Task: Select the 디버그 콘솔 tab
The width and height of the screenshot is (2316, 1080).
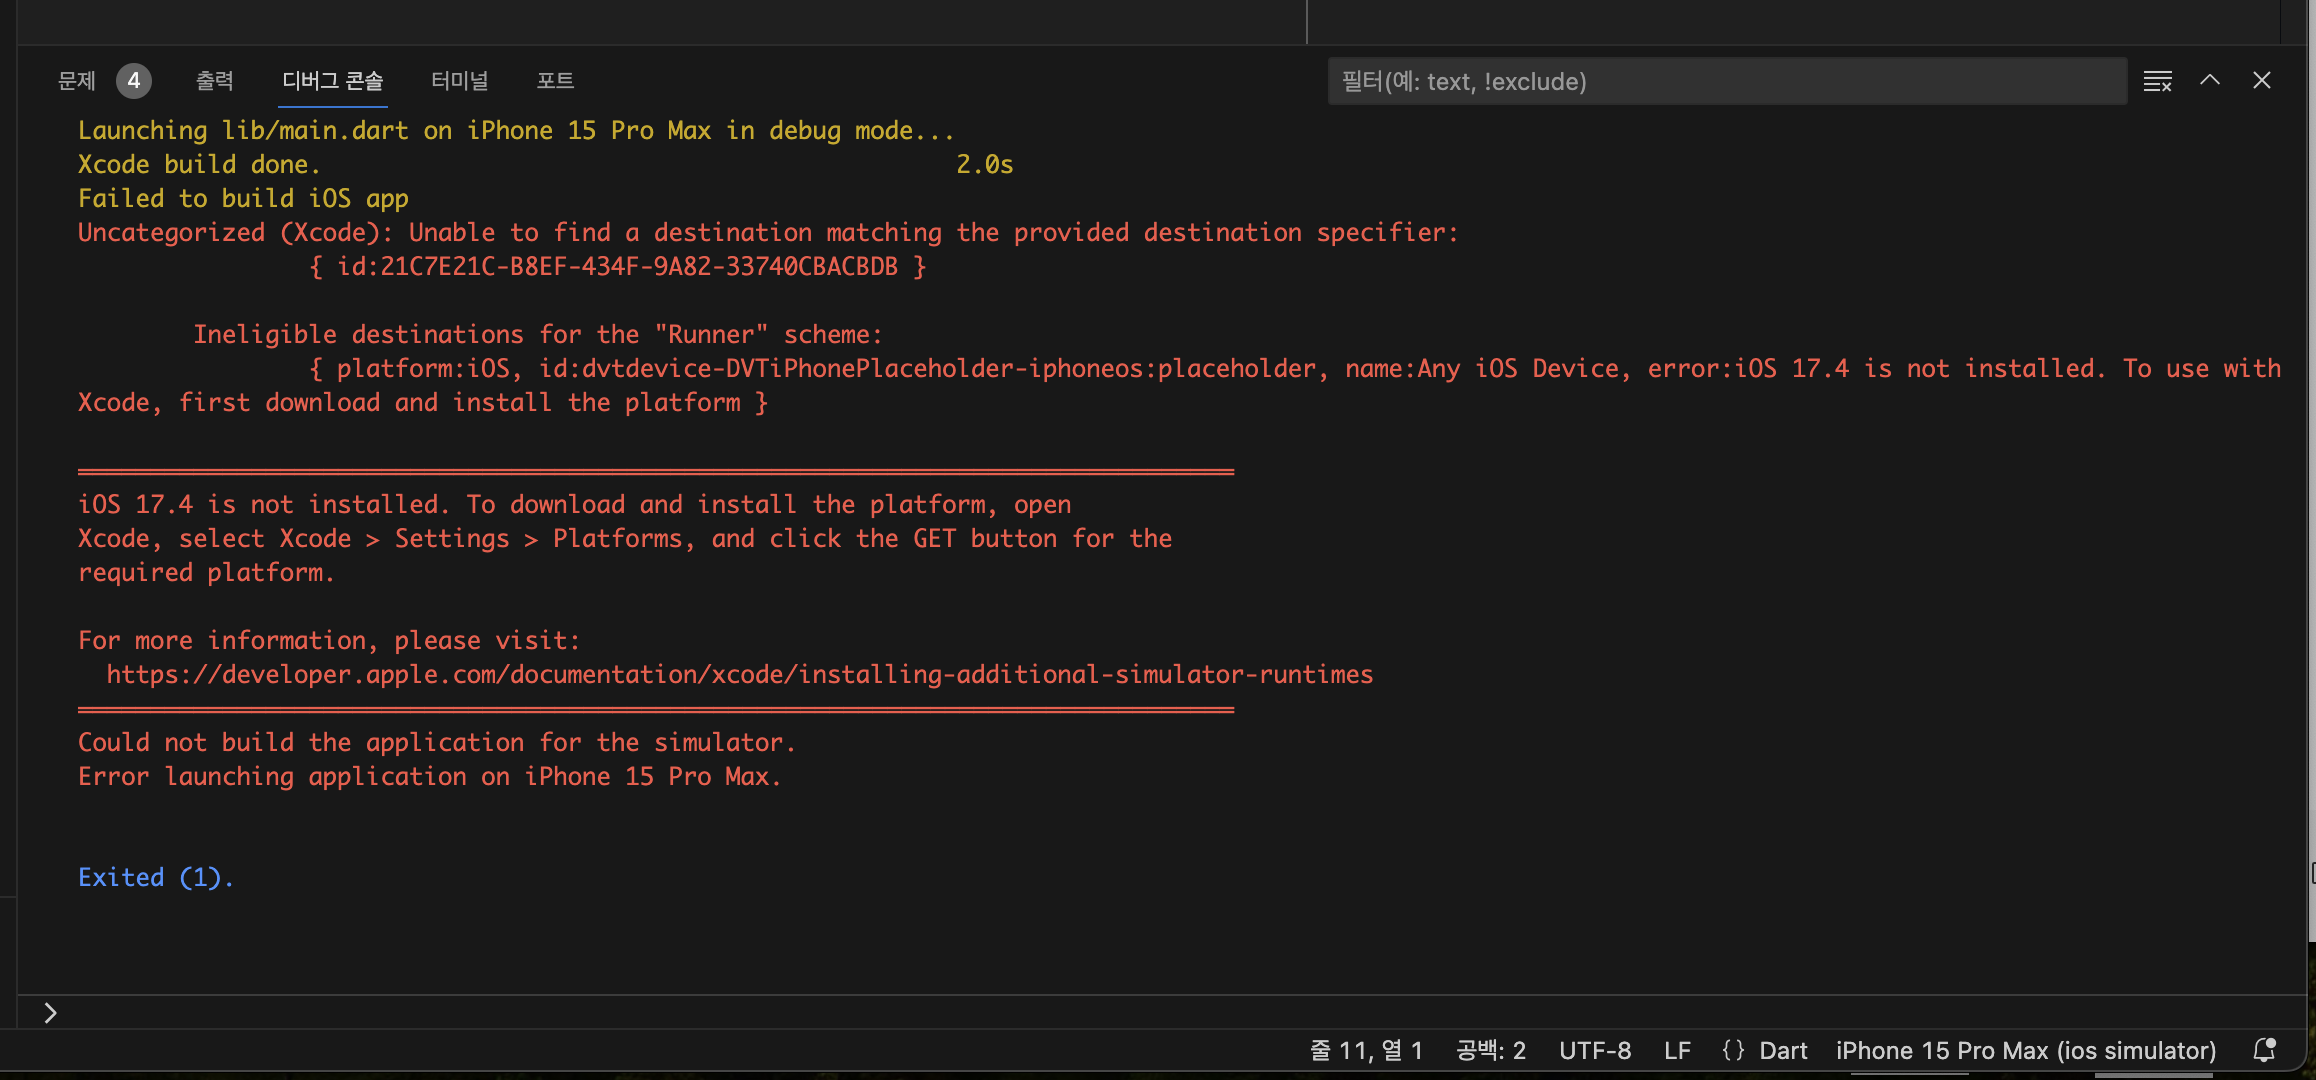Action: [333, 81]
